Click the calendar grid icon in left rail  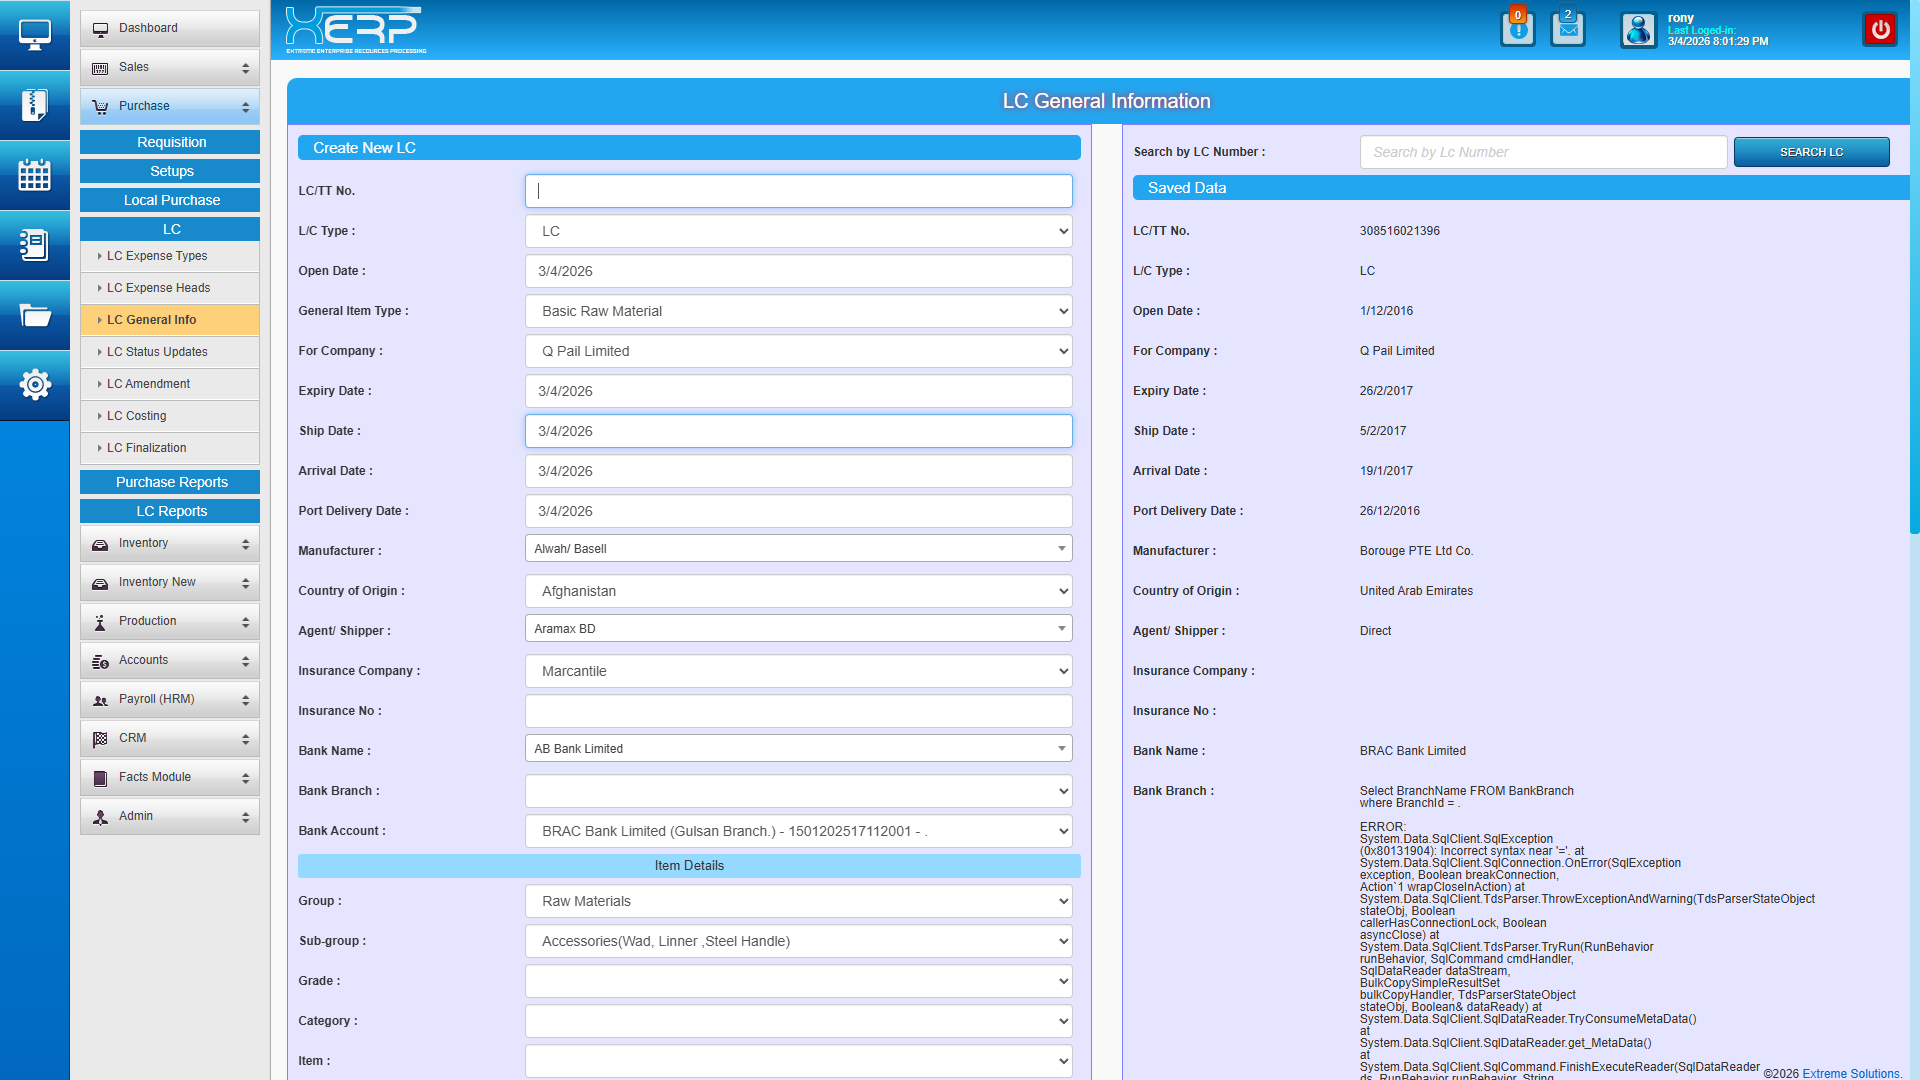click(34, 175)
